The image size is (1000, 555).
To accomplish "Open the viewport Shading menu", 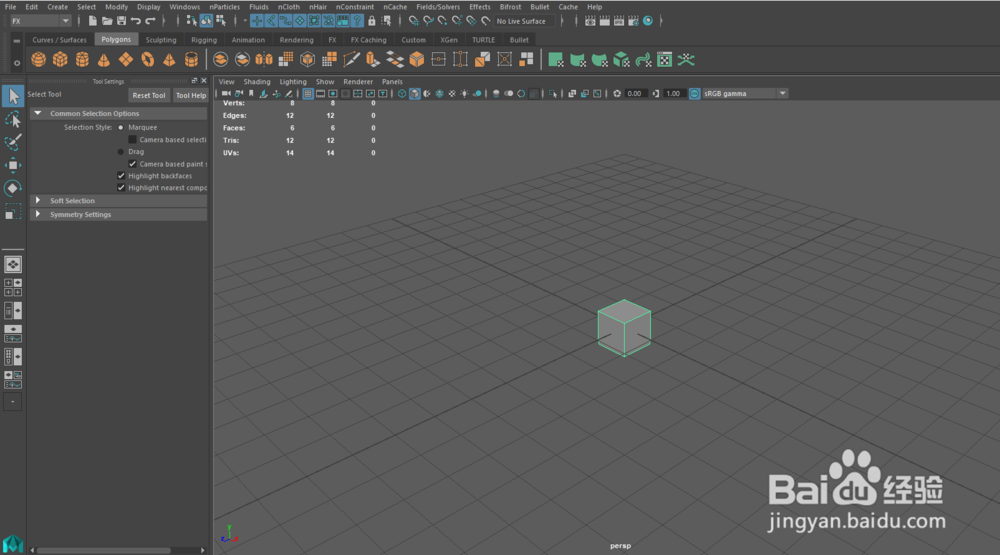I will coord(257,82).
